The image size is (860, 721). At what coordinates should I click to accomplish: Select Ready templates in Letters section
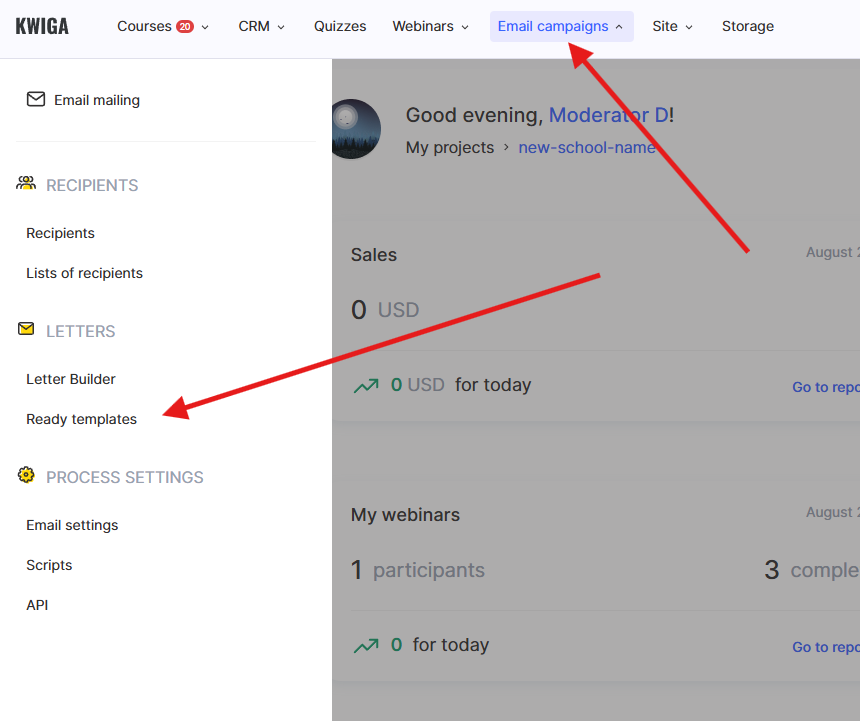click(82, 419)
